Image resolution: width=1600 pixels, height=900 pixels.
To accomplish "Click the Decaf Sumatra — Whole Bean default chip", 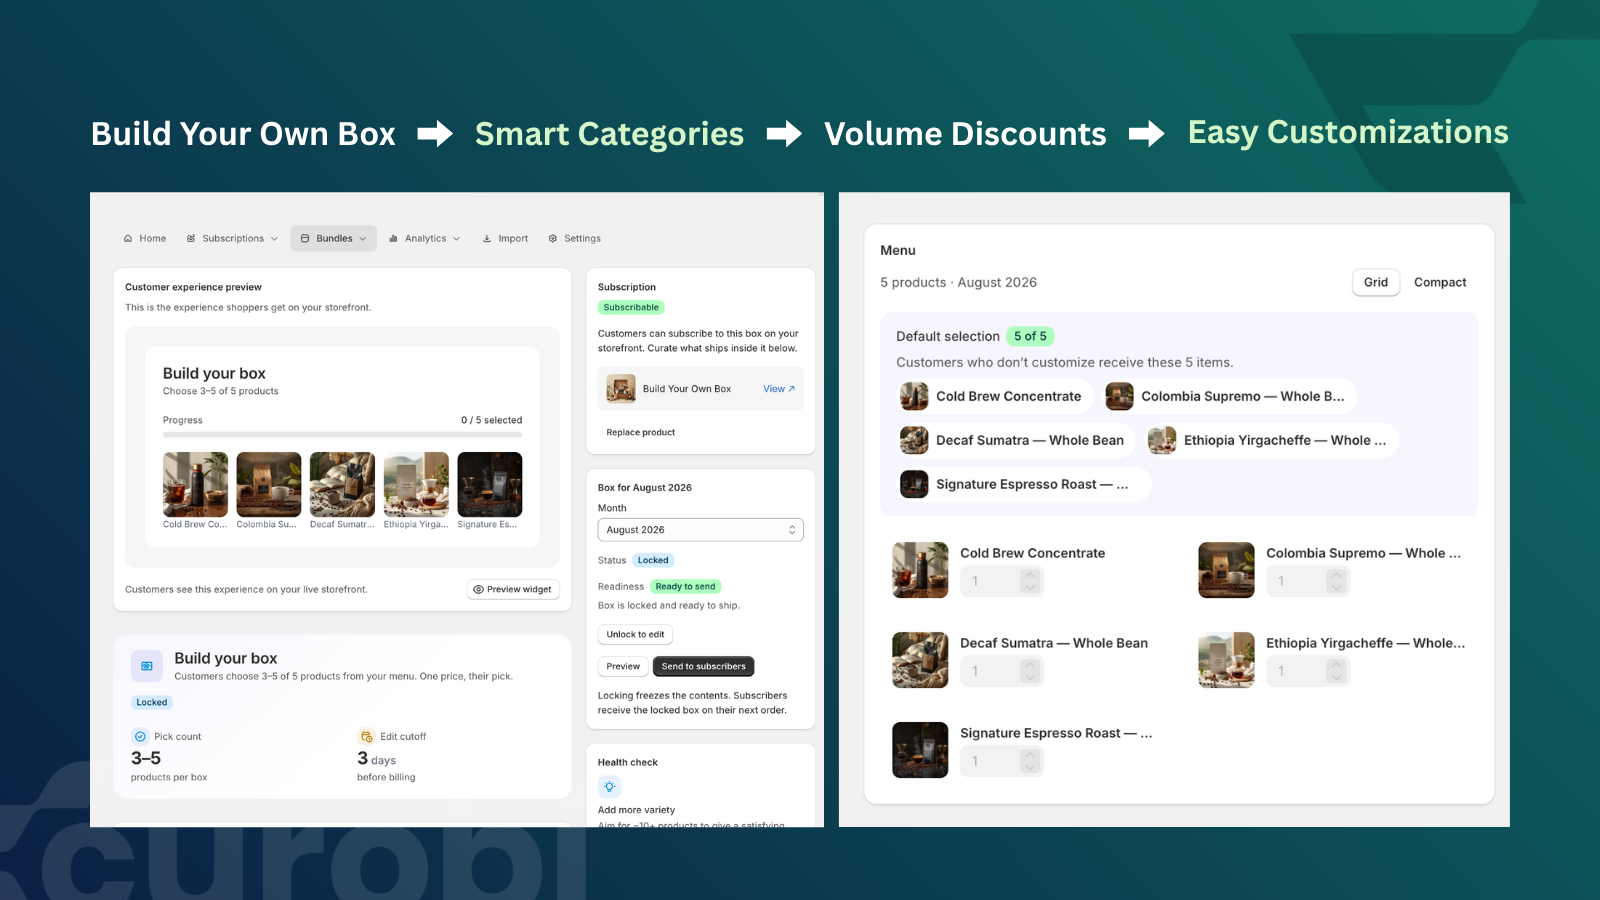I will (1016, 441).
